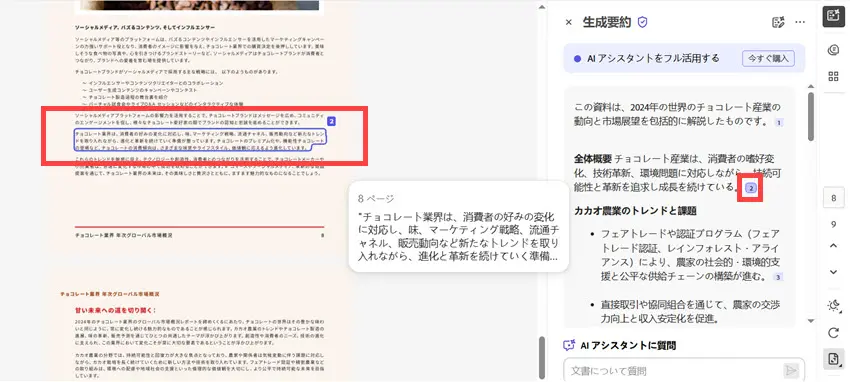
Task: Open the AI edit note icon in panel header
Action: coord(778,22)
